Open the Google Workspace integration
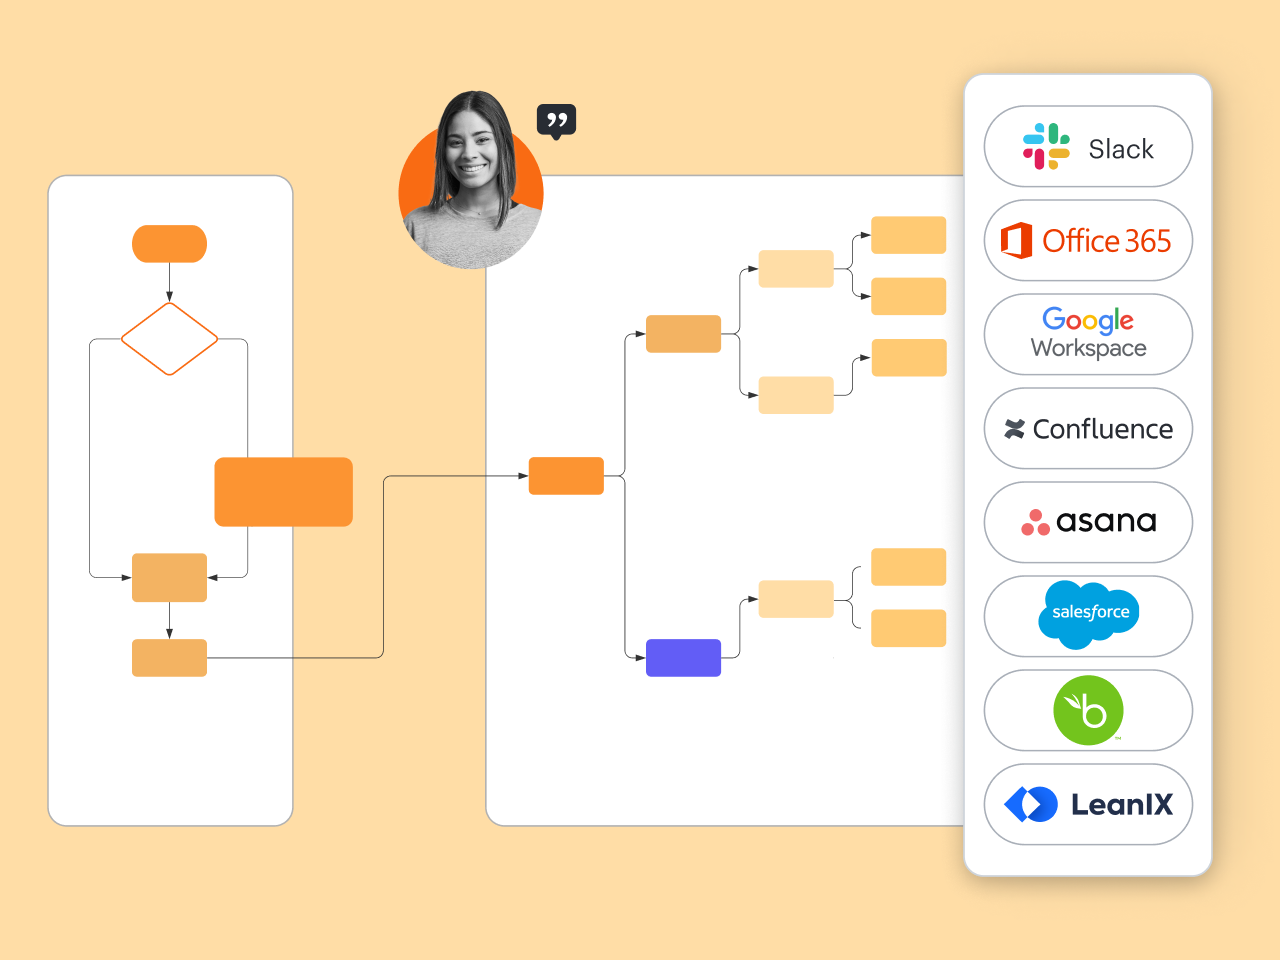This screenshot has width=1285, height=960. [1088, 334]
